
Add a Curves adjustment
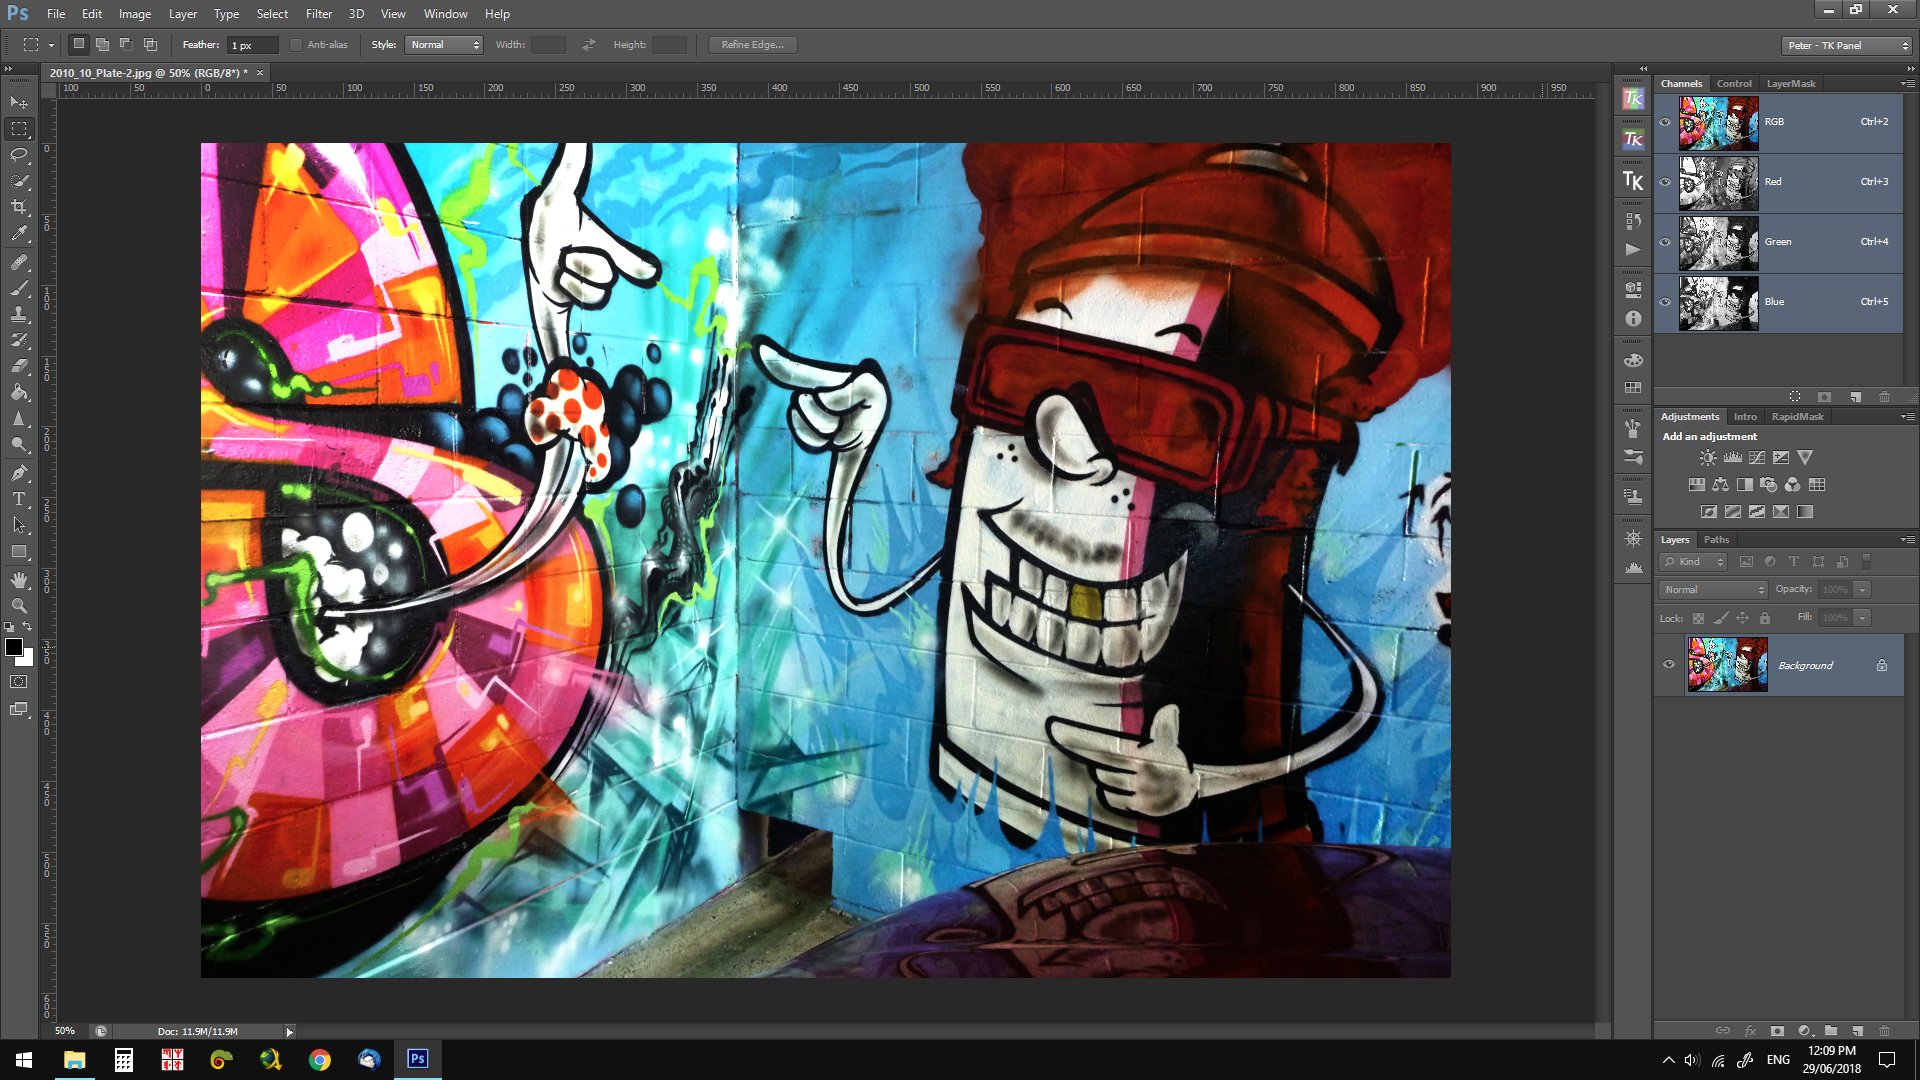coord(1757,457)
